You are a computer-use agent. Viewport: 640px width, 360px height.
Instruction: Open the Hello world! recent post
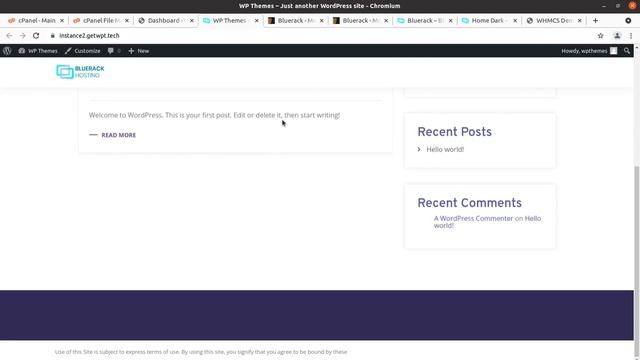[445, 149]
